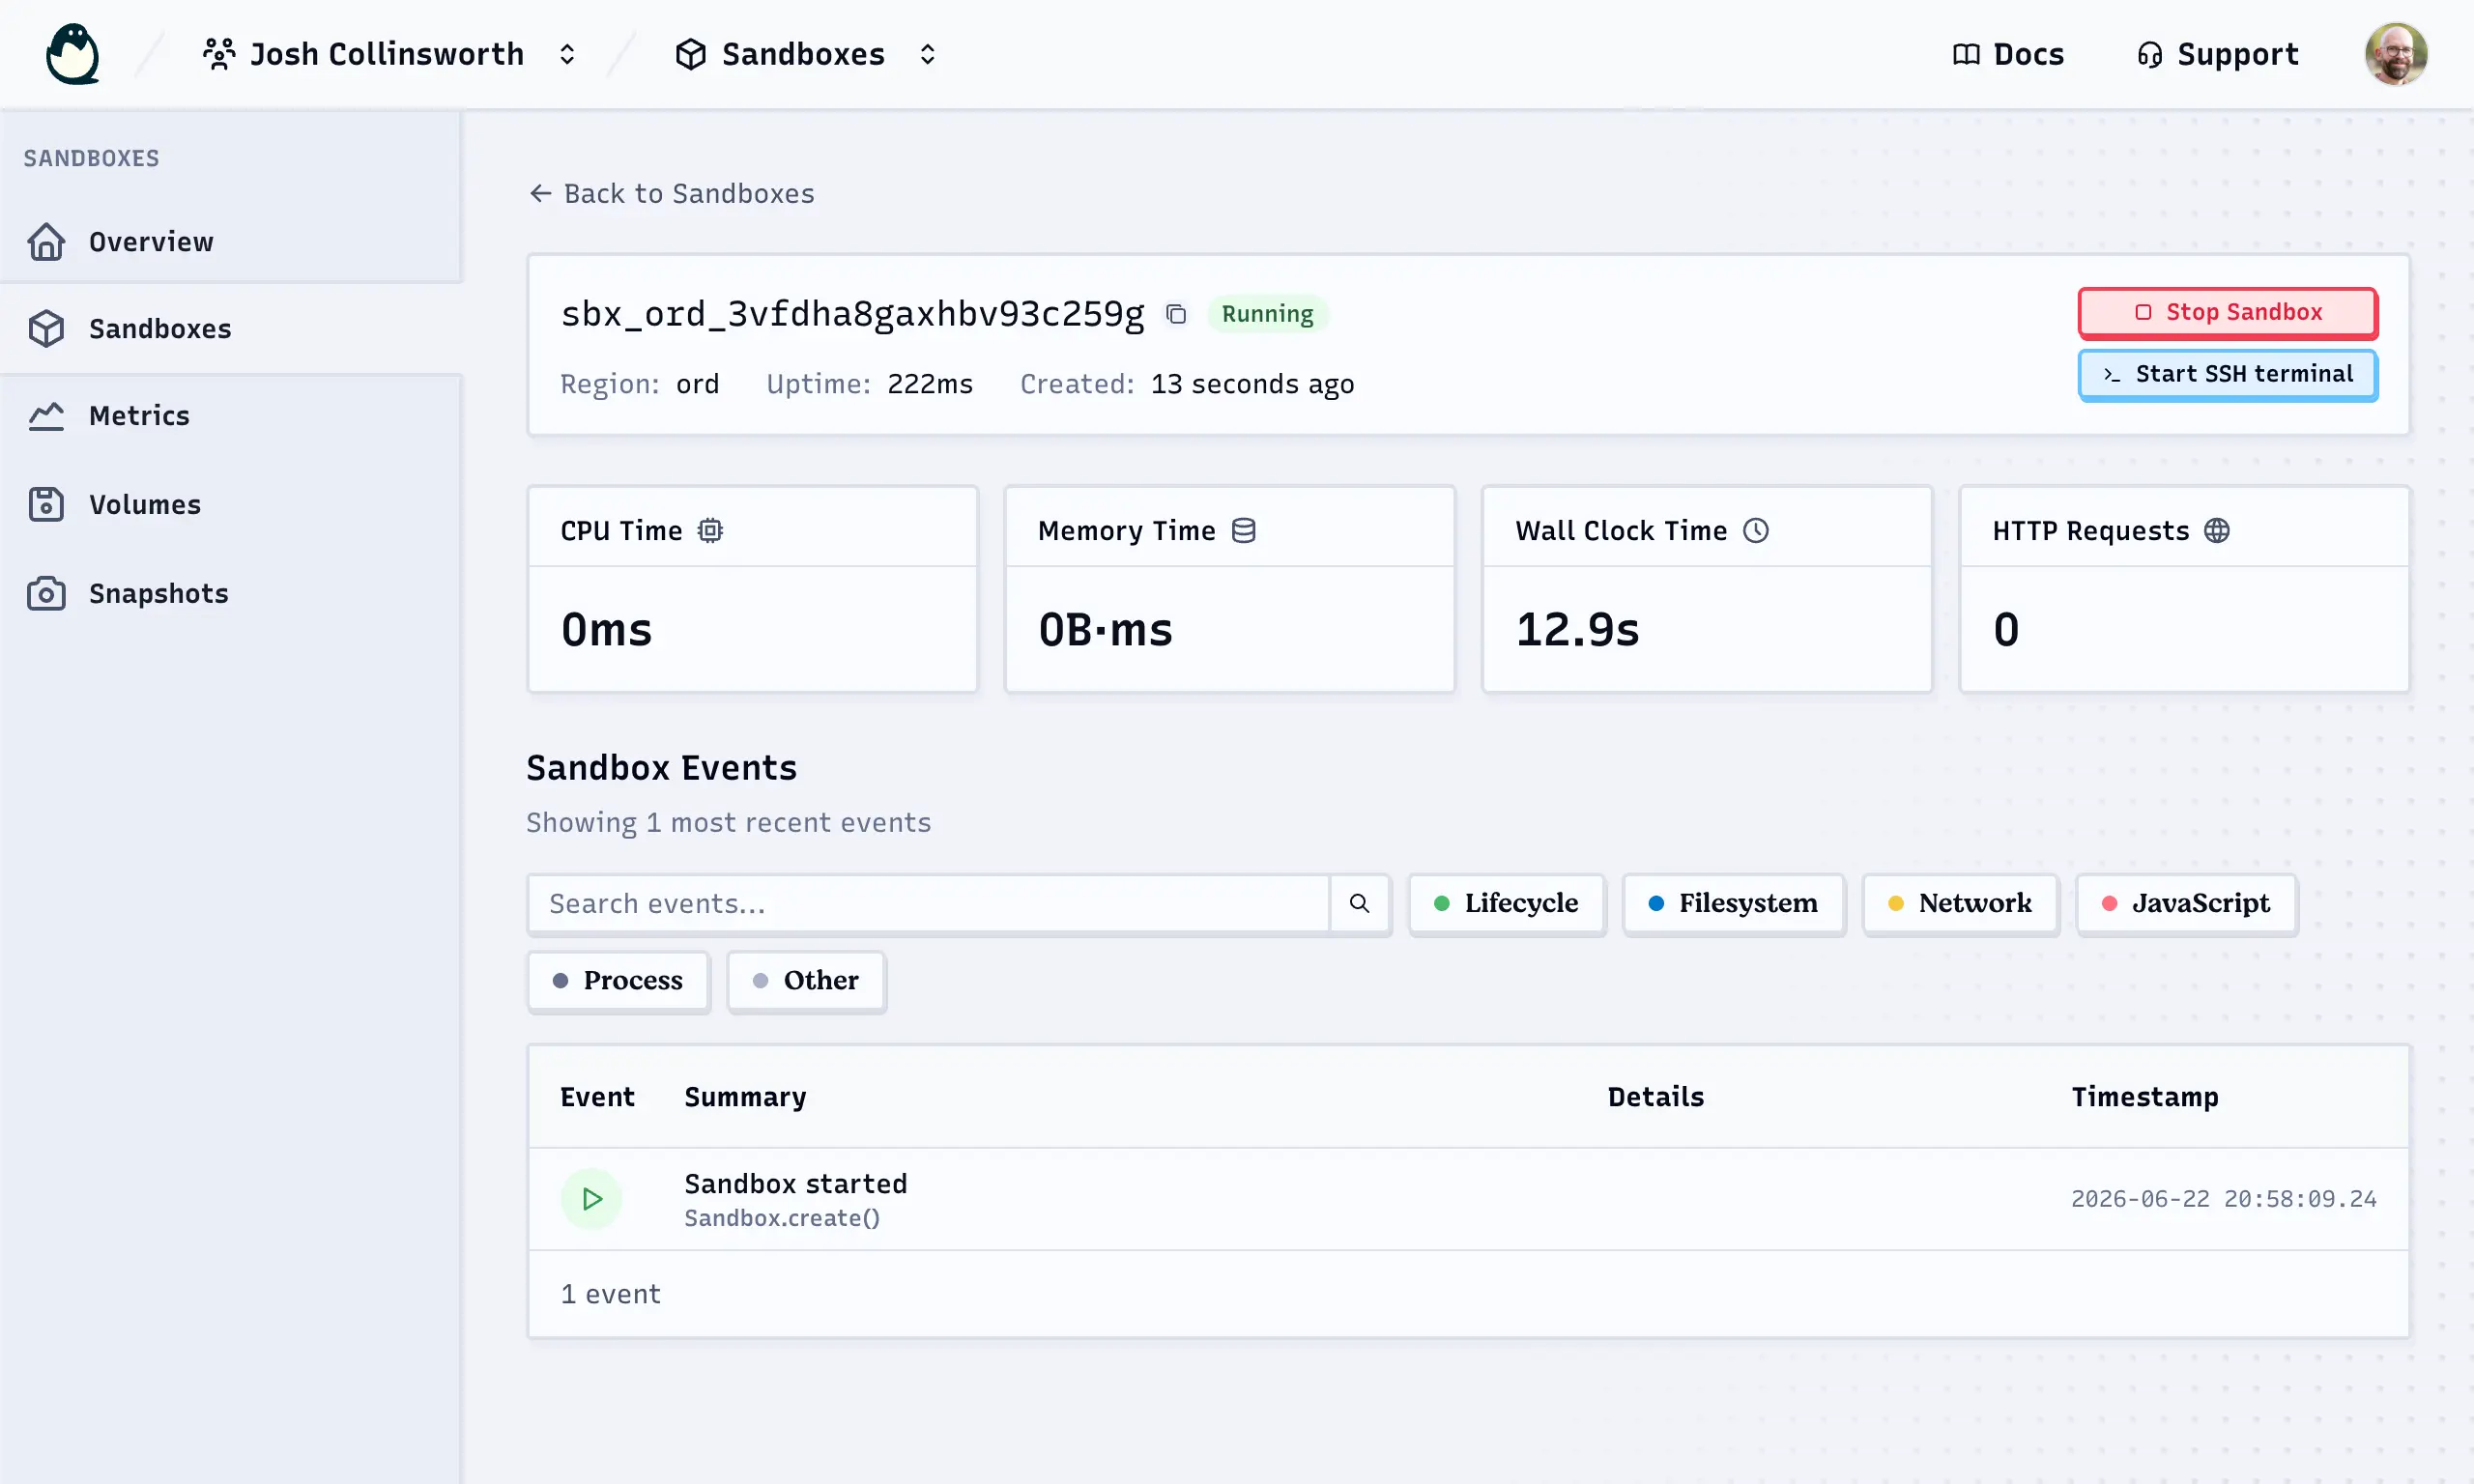Click the CPU chip icon beside CPU Time
This screenshot has width=2474, height=1484.
710,530
